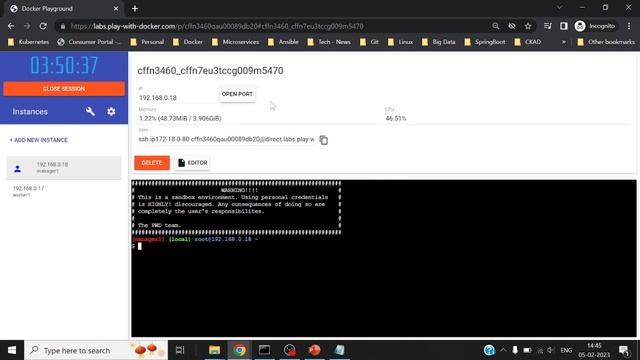Show more bookmarks with the chevron
Screen dimensions: 640x360
coord(564,42)
